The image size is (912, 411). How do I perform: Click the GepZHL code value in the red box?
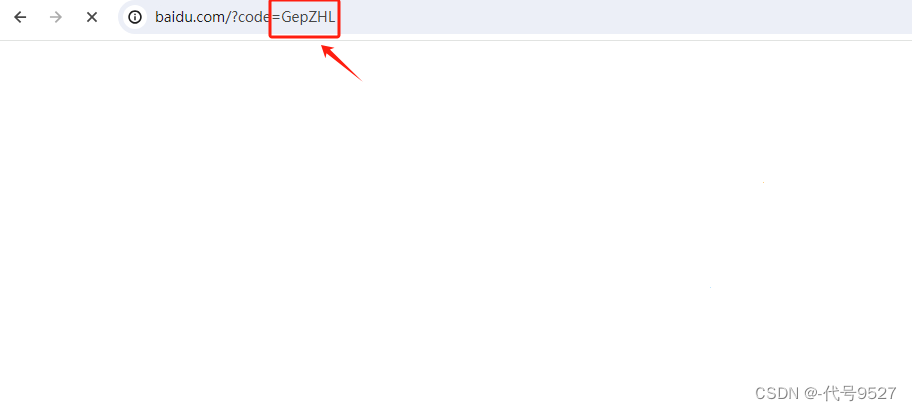click(x=308, y=17)
